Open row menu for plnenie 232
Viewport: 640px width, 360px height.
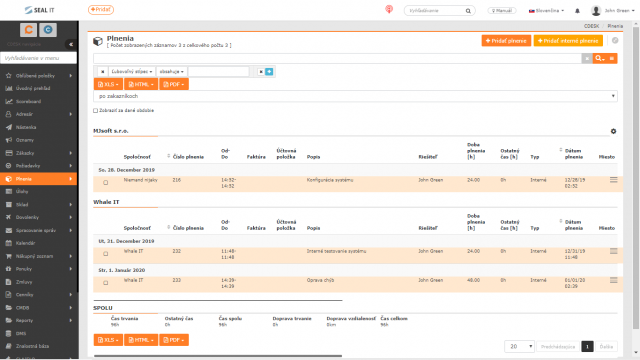pos(613,251)
